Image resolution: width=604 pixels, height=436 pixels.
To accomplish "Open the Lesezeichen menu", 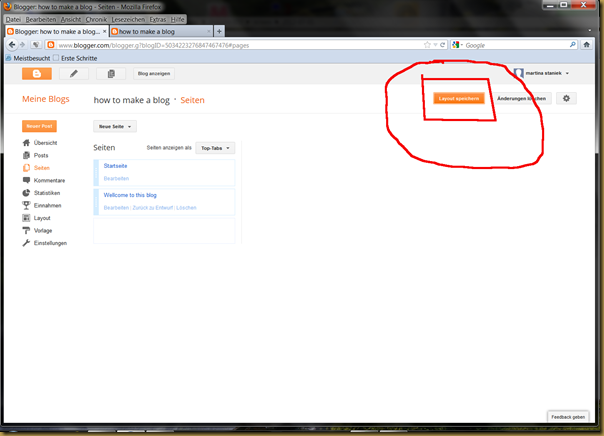I will tap(128, 19).
